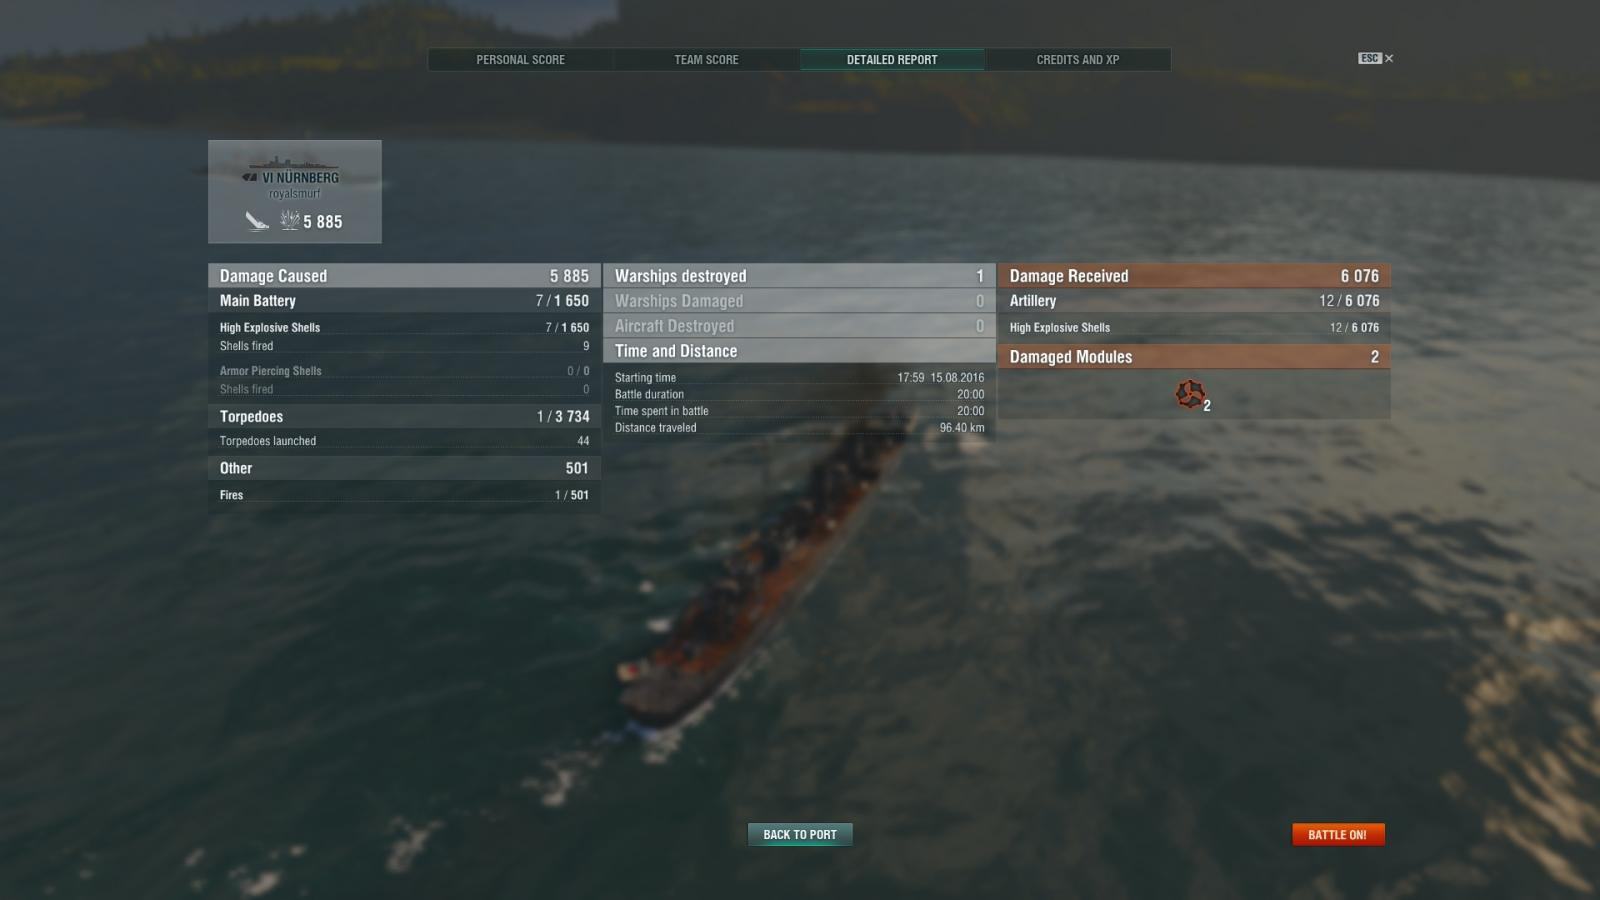This screenshot has width=1600, height=900.
Task: Click the Damage Caused header row
Action: coord(404,276)
